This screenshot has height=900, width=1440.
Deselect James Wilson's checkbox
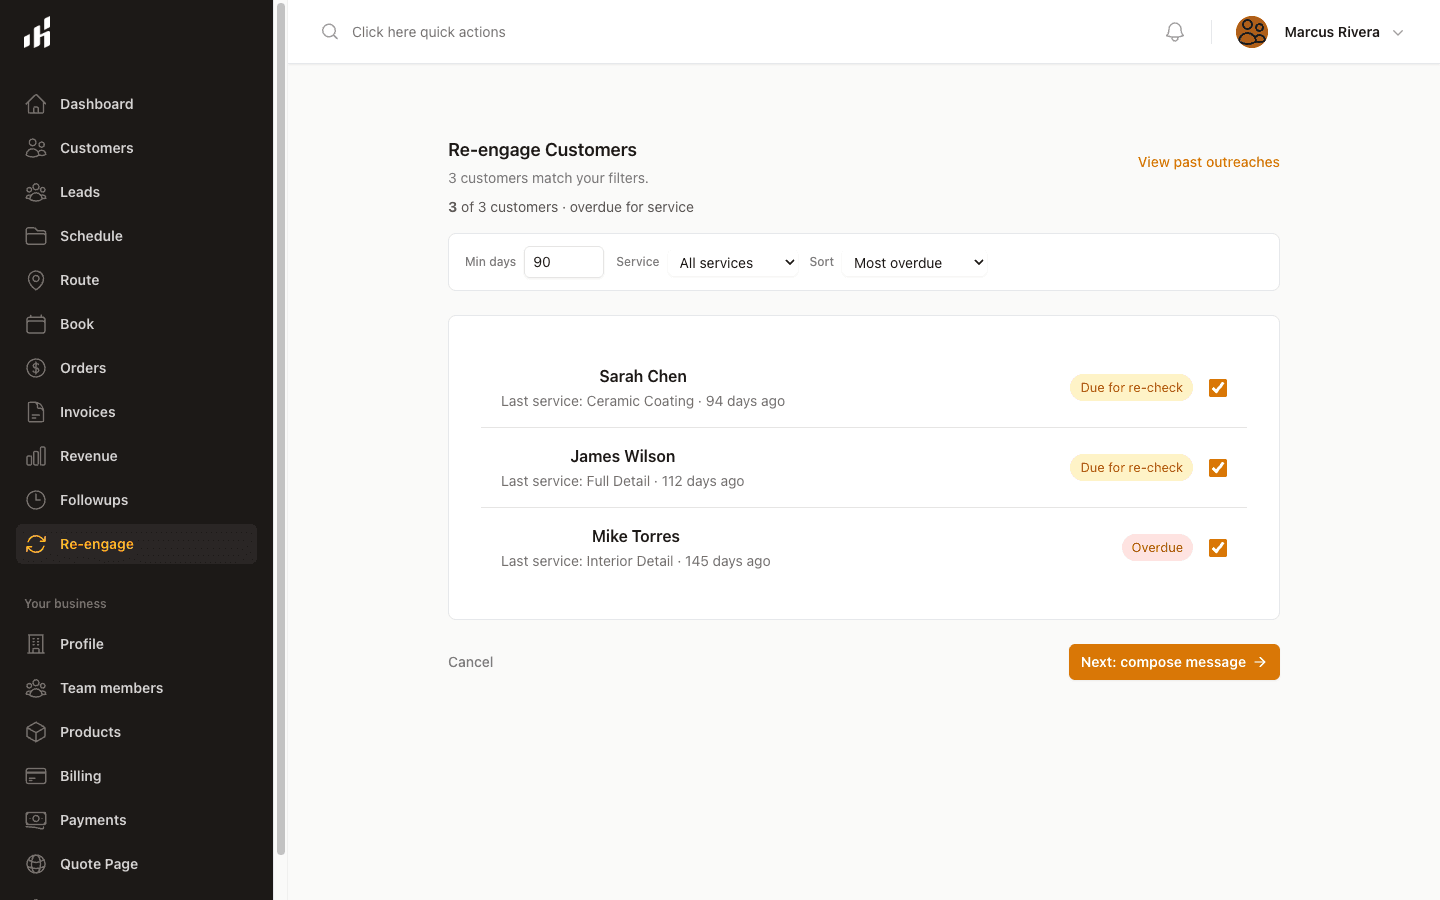[1217, 467]
